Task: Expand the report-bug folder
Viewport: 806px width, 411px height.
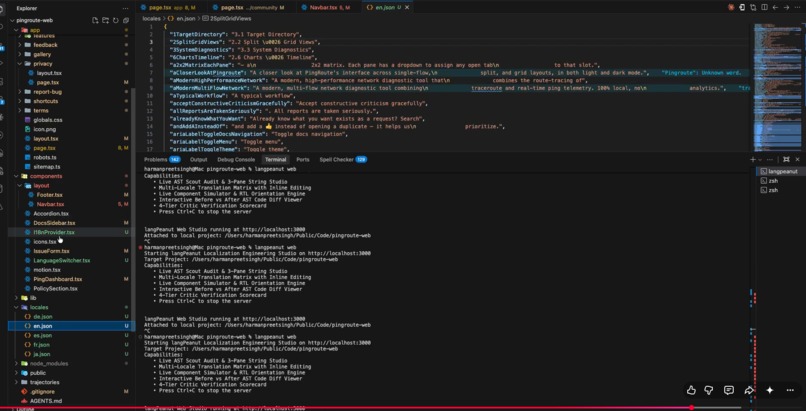Action: click(x=20, y=92)
